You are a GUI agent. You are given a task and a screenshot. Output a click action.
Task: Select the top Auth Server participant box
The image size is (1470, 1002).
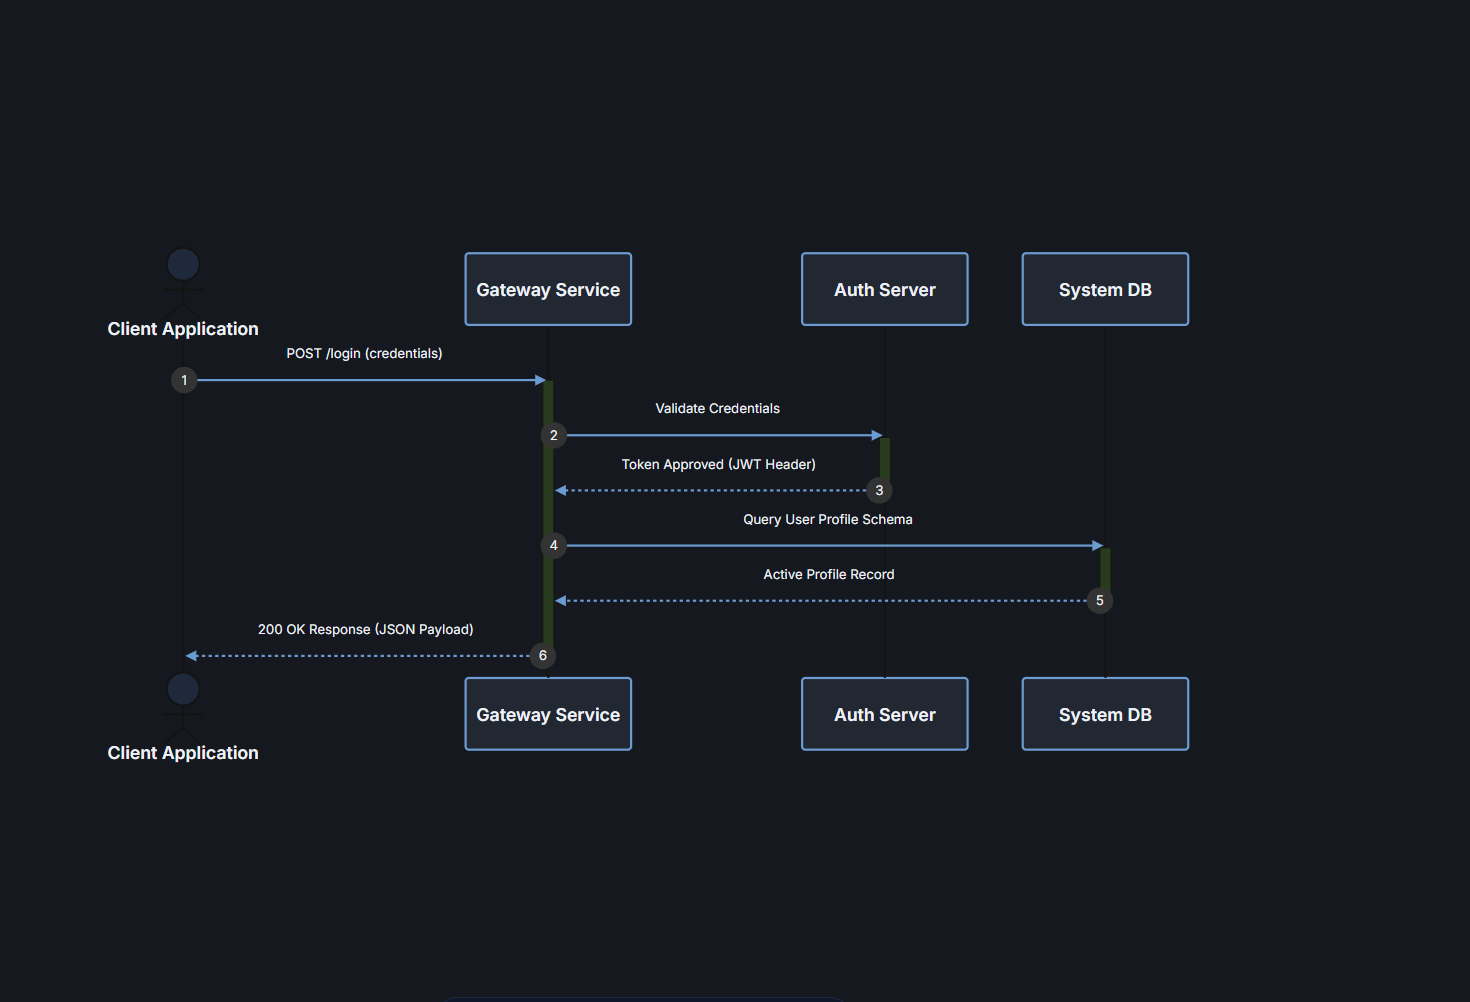[x=885, y=289]
